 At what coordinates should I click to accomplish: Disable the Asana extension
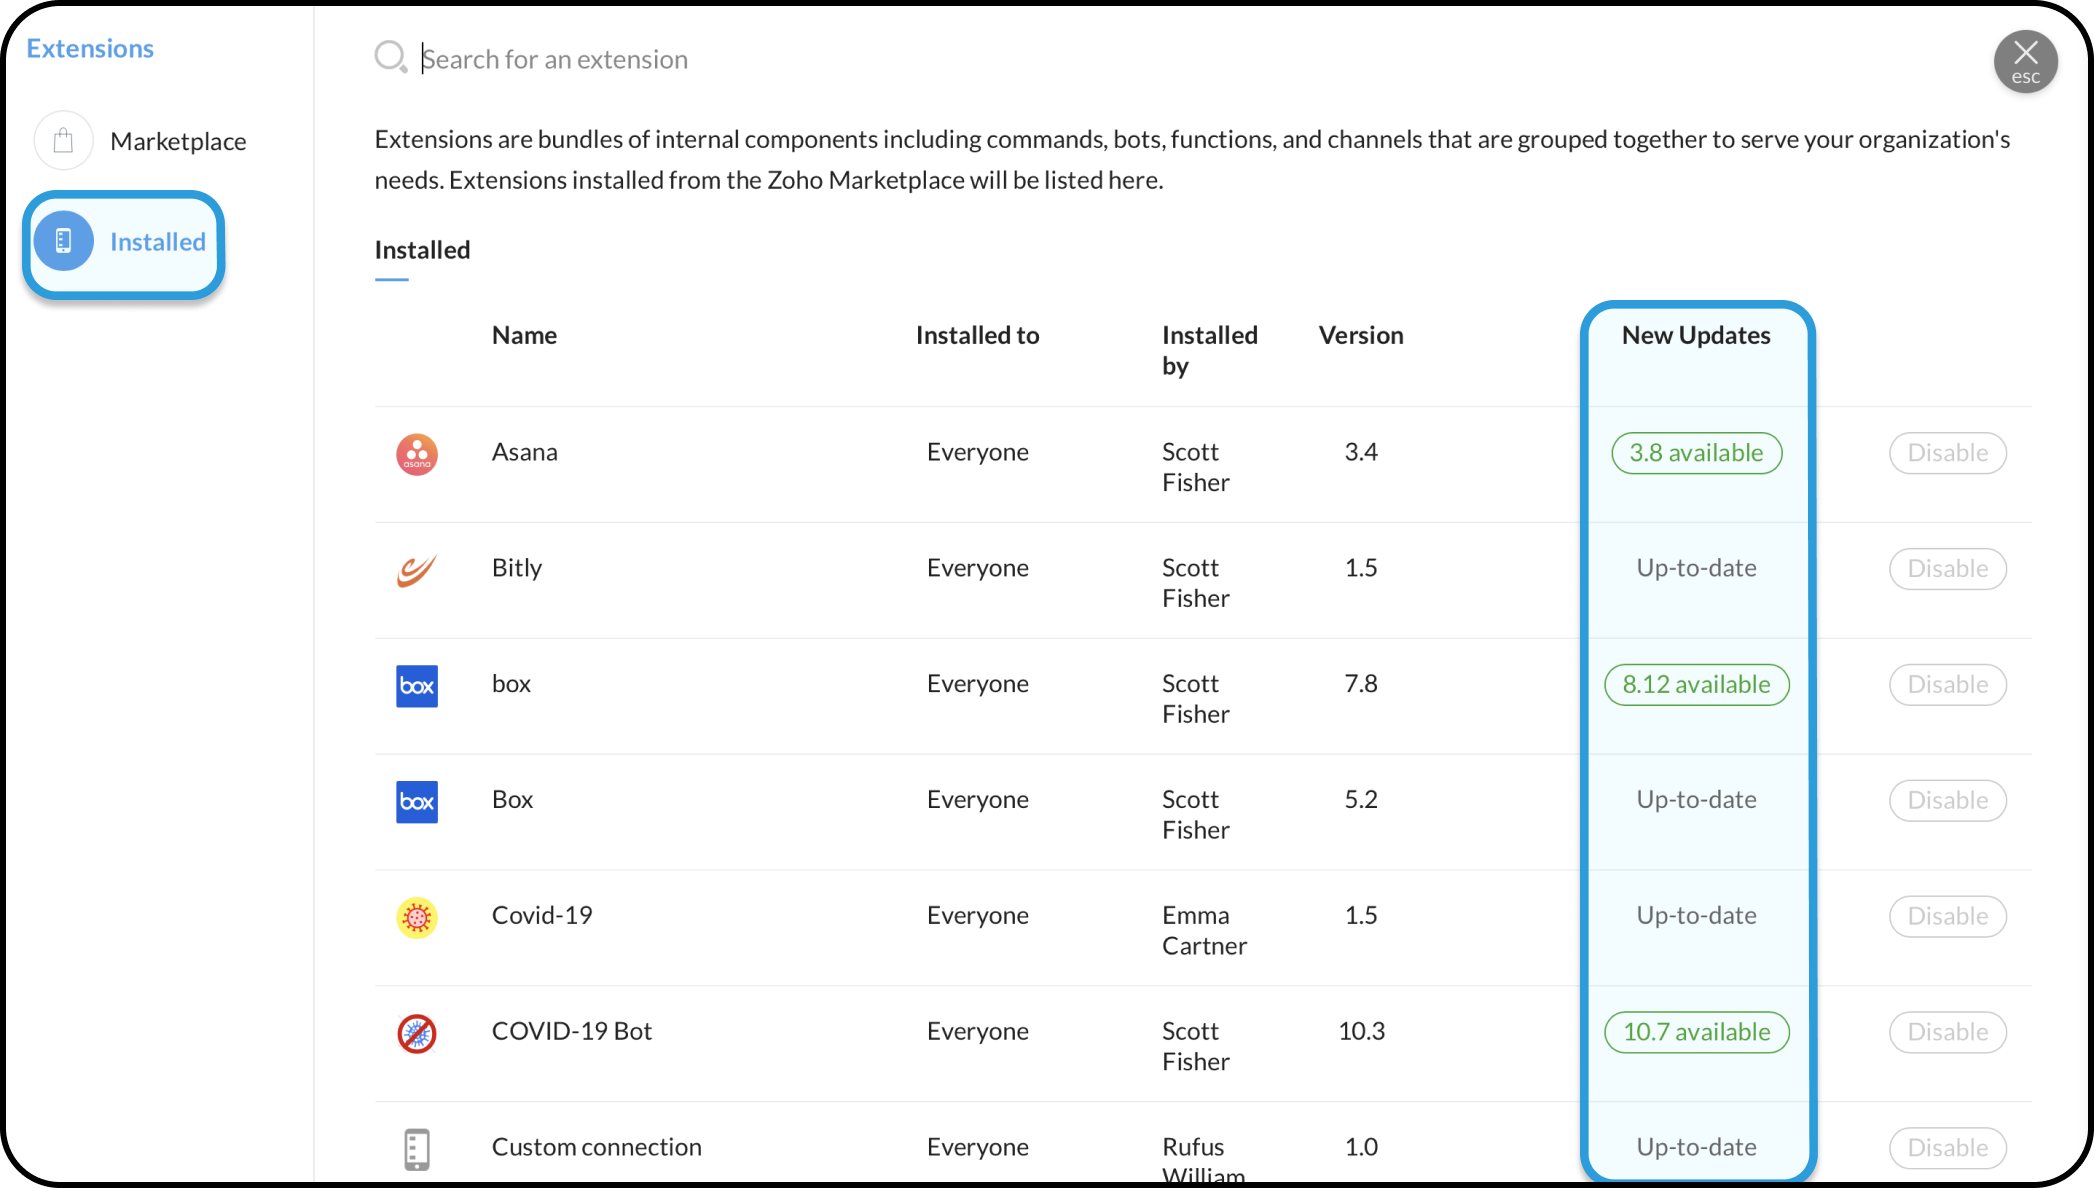1947,453
